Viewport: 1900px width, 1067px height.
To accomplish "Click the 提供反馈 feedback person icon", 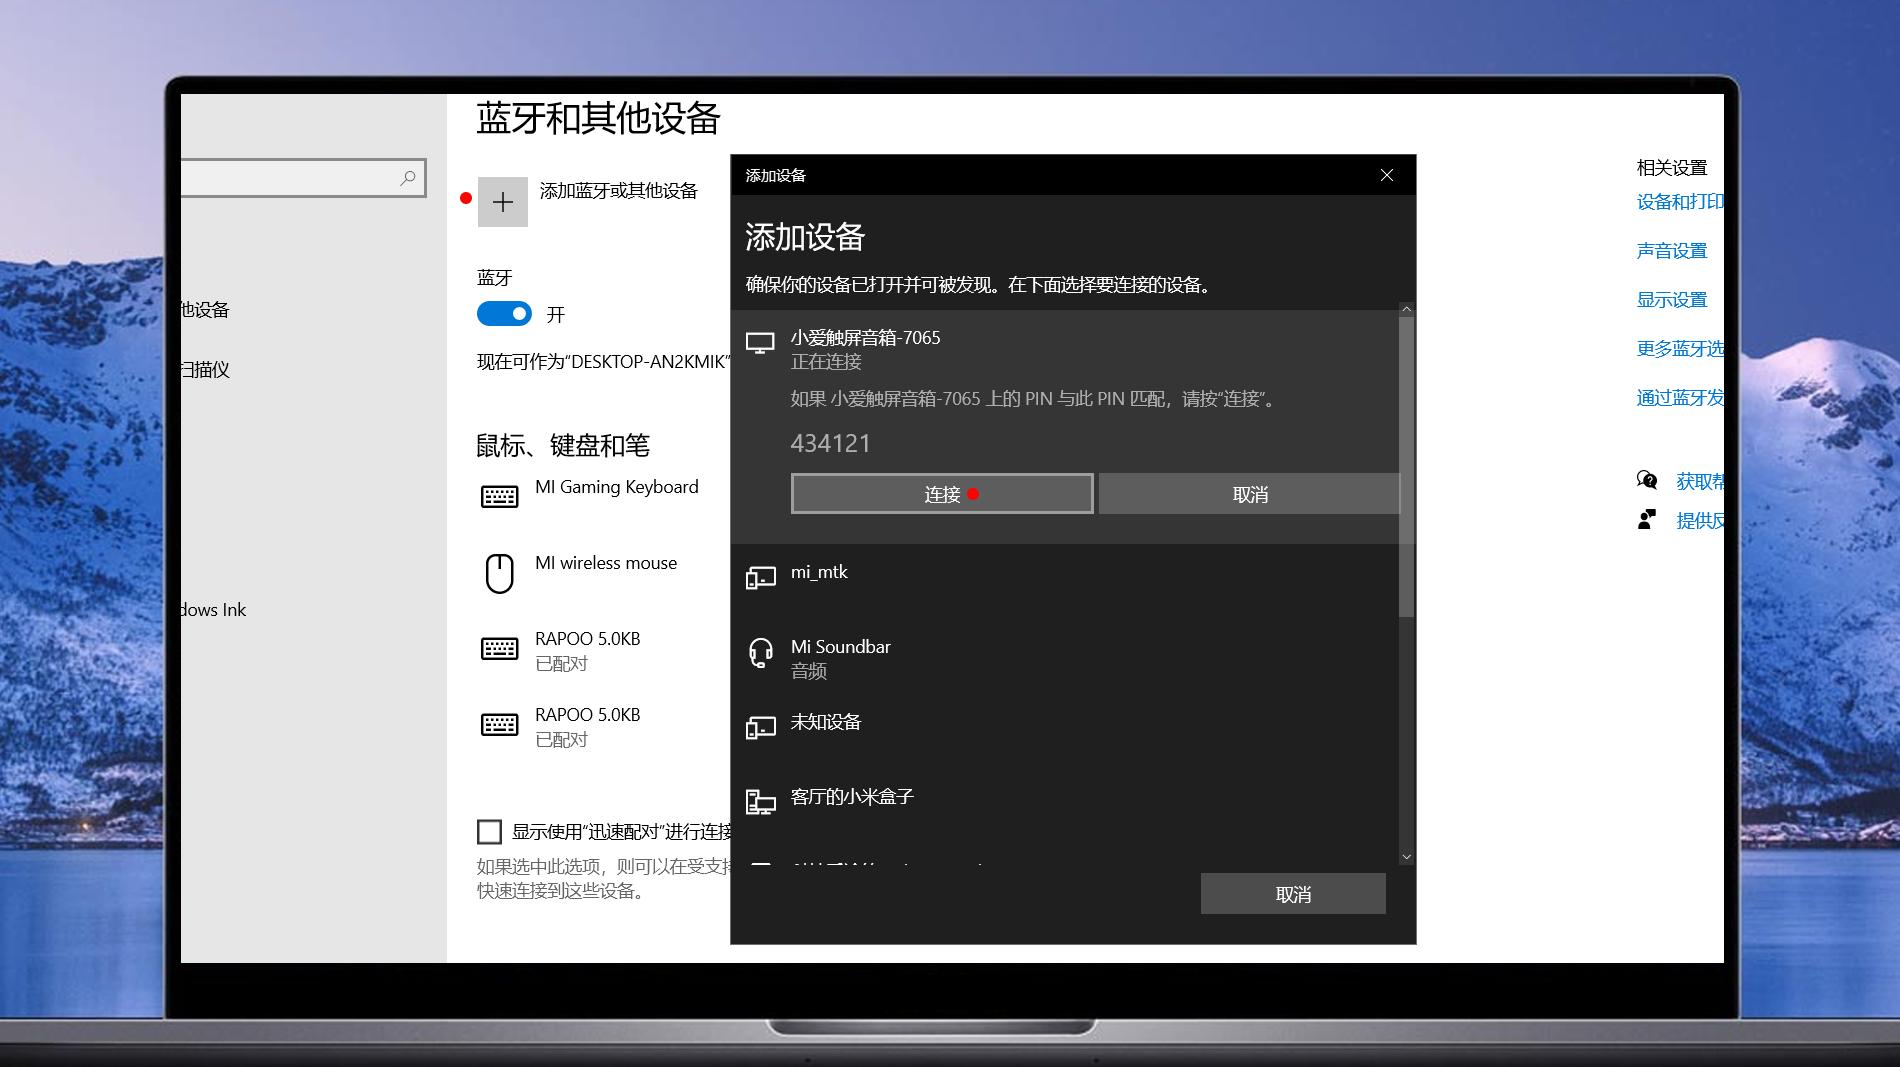I will click(x=1646, y=519).
